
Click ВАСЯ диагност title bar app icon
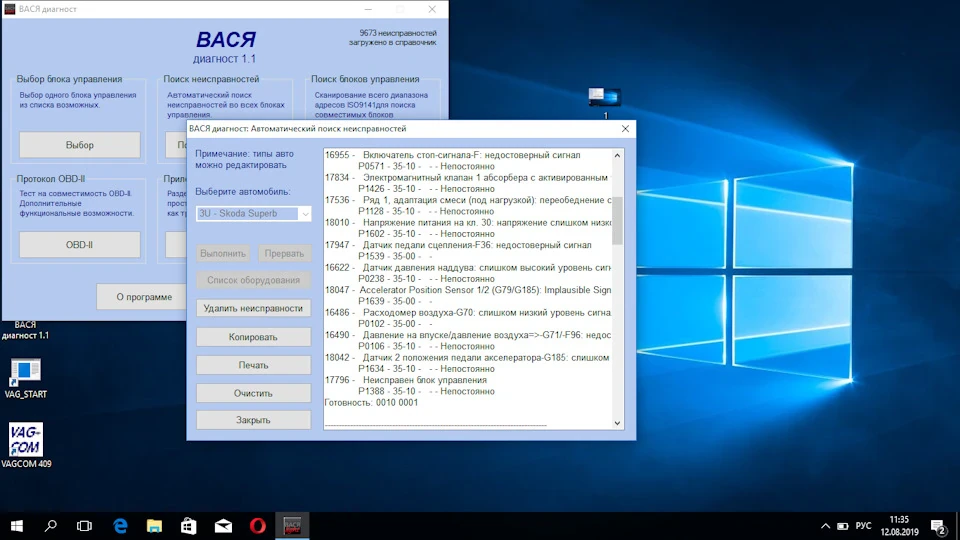pos(10,9)
